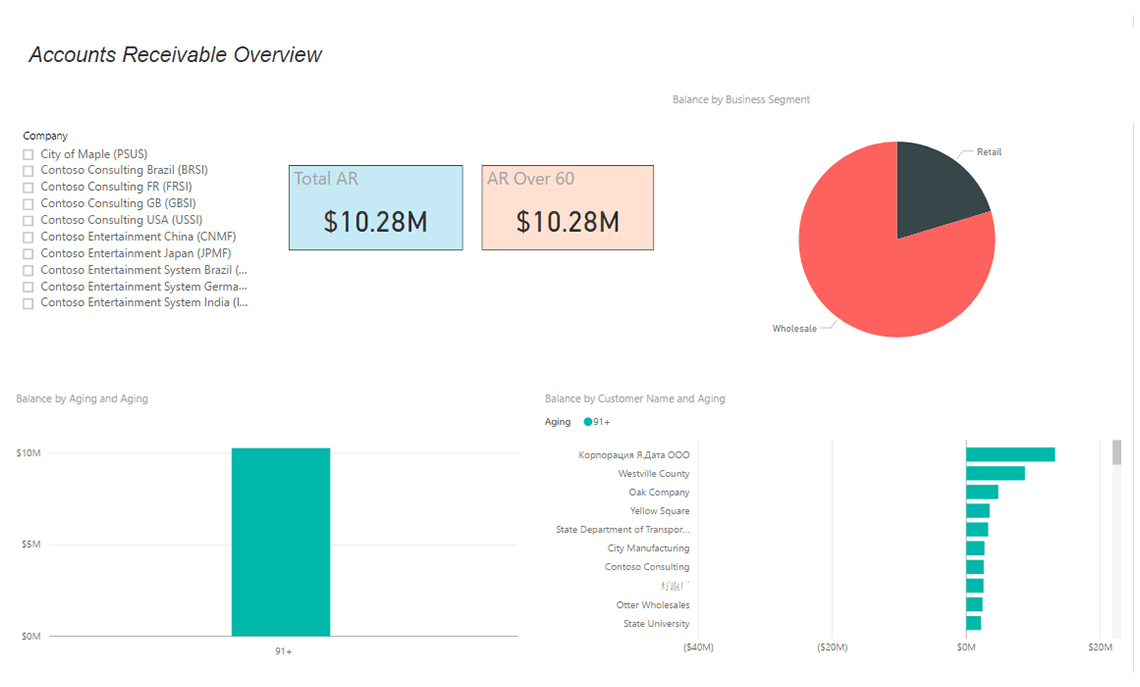The height and width of the screenshot is (687, 1140).
Task: Click the Accounts Receivable Overview title
Action: 175,55
